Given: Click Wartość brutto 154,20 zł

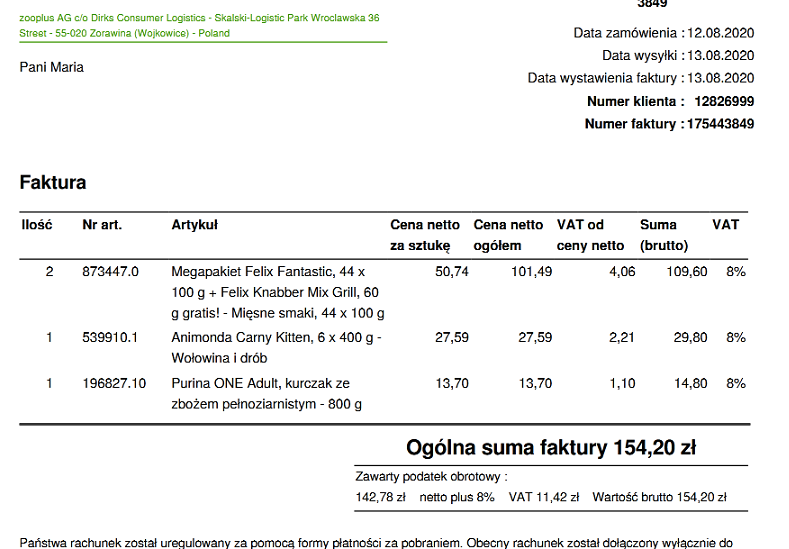Looking at the screenshot, I should point(659,497).
